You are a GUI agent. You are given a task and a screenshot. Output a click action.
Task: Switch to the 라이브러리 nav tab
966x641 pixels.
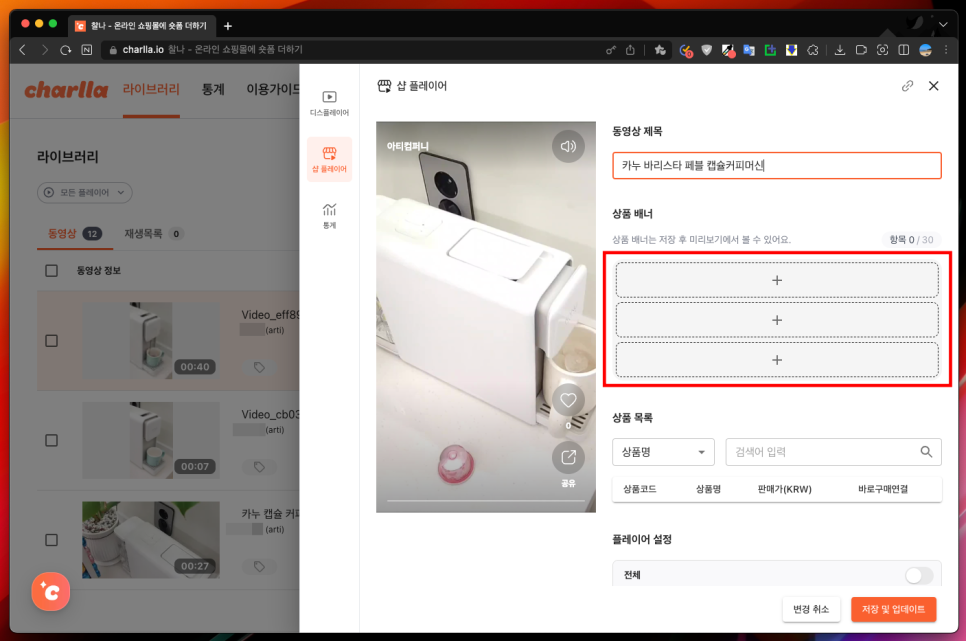(151, 89)
